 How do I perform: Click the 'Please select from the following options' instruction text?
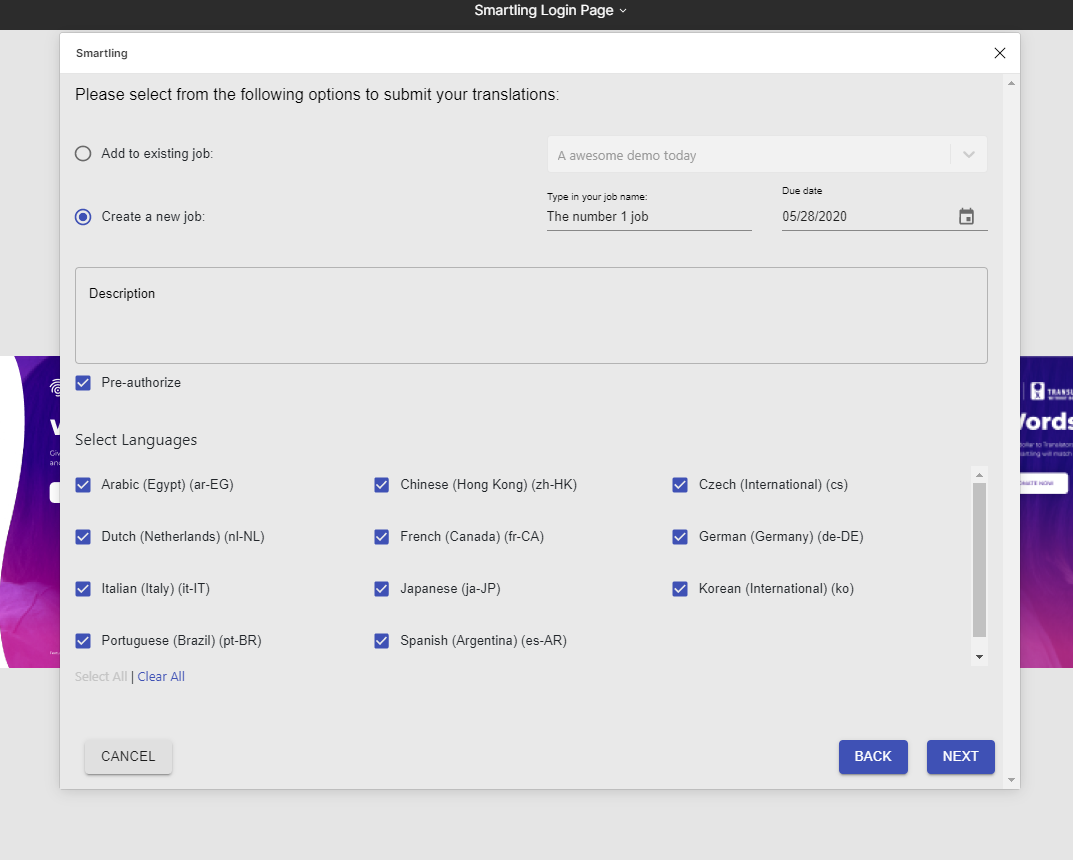(317, 95)
